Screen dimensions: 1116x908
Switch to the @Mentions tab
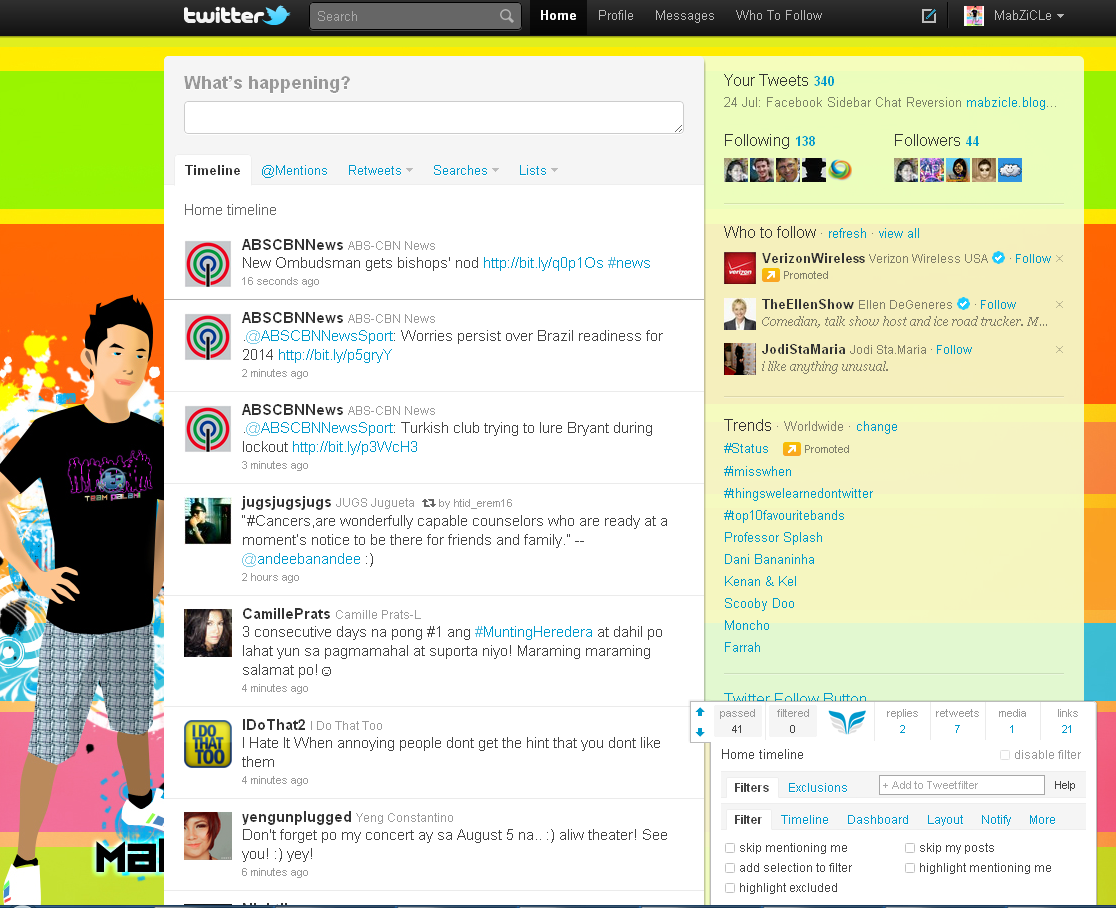pos(294,171)
